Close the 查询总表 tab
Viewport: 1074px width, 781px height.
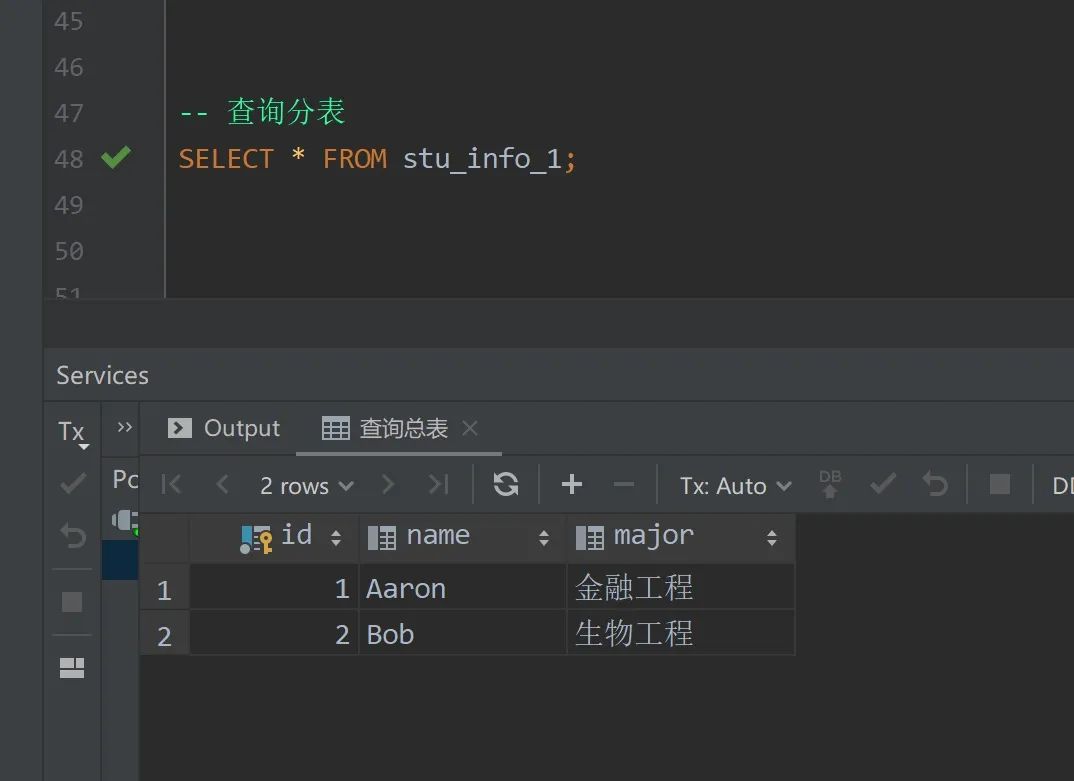470,428
